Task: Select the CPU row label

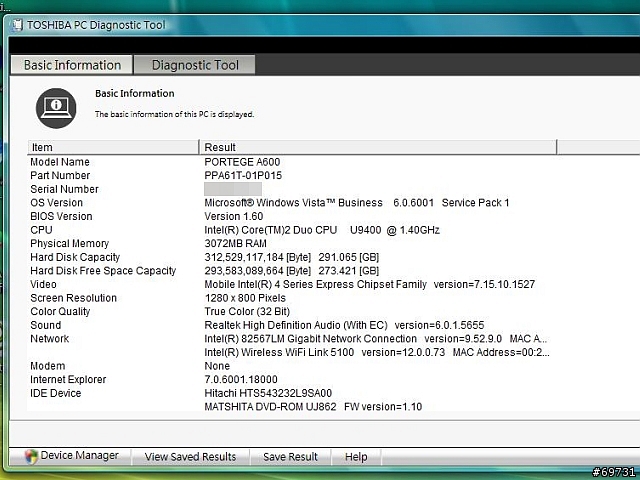Action: click(41, 230)
